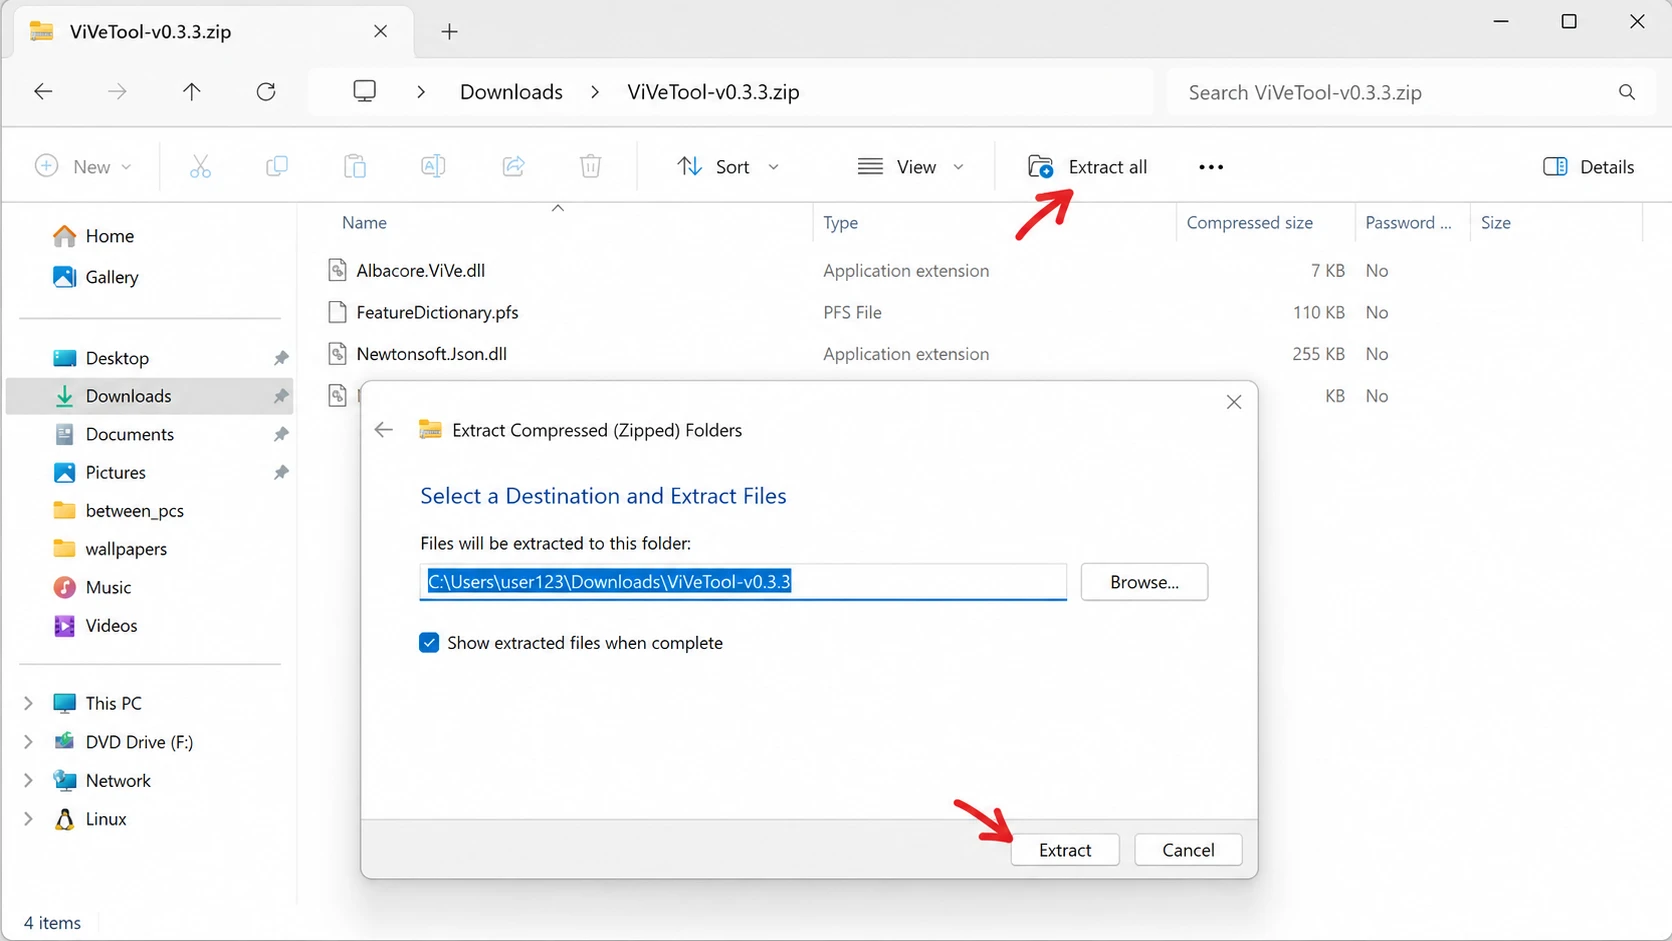
Task: Click the pin icon beside Documents
Action: (x=281, y=434)
